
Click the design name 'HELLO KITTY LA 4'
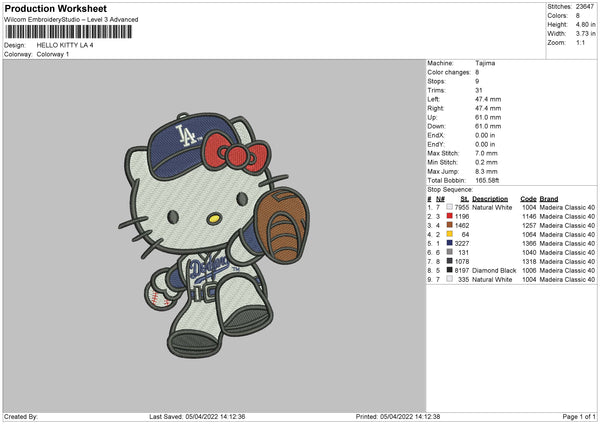coord(65,45)
